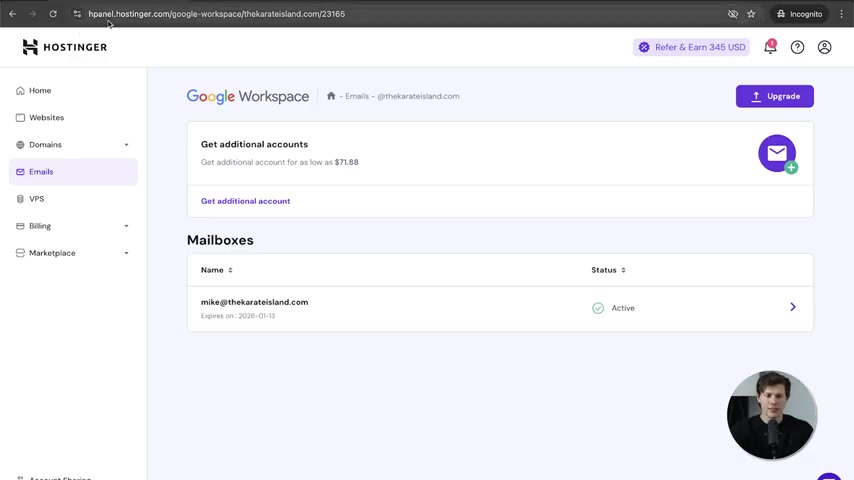Click the Billing card icon
The image size is (854, 480).
click(20, 226)
